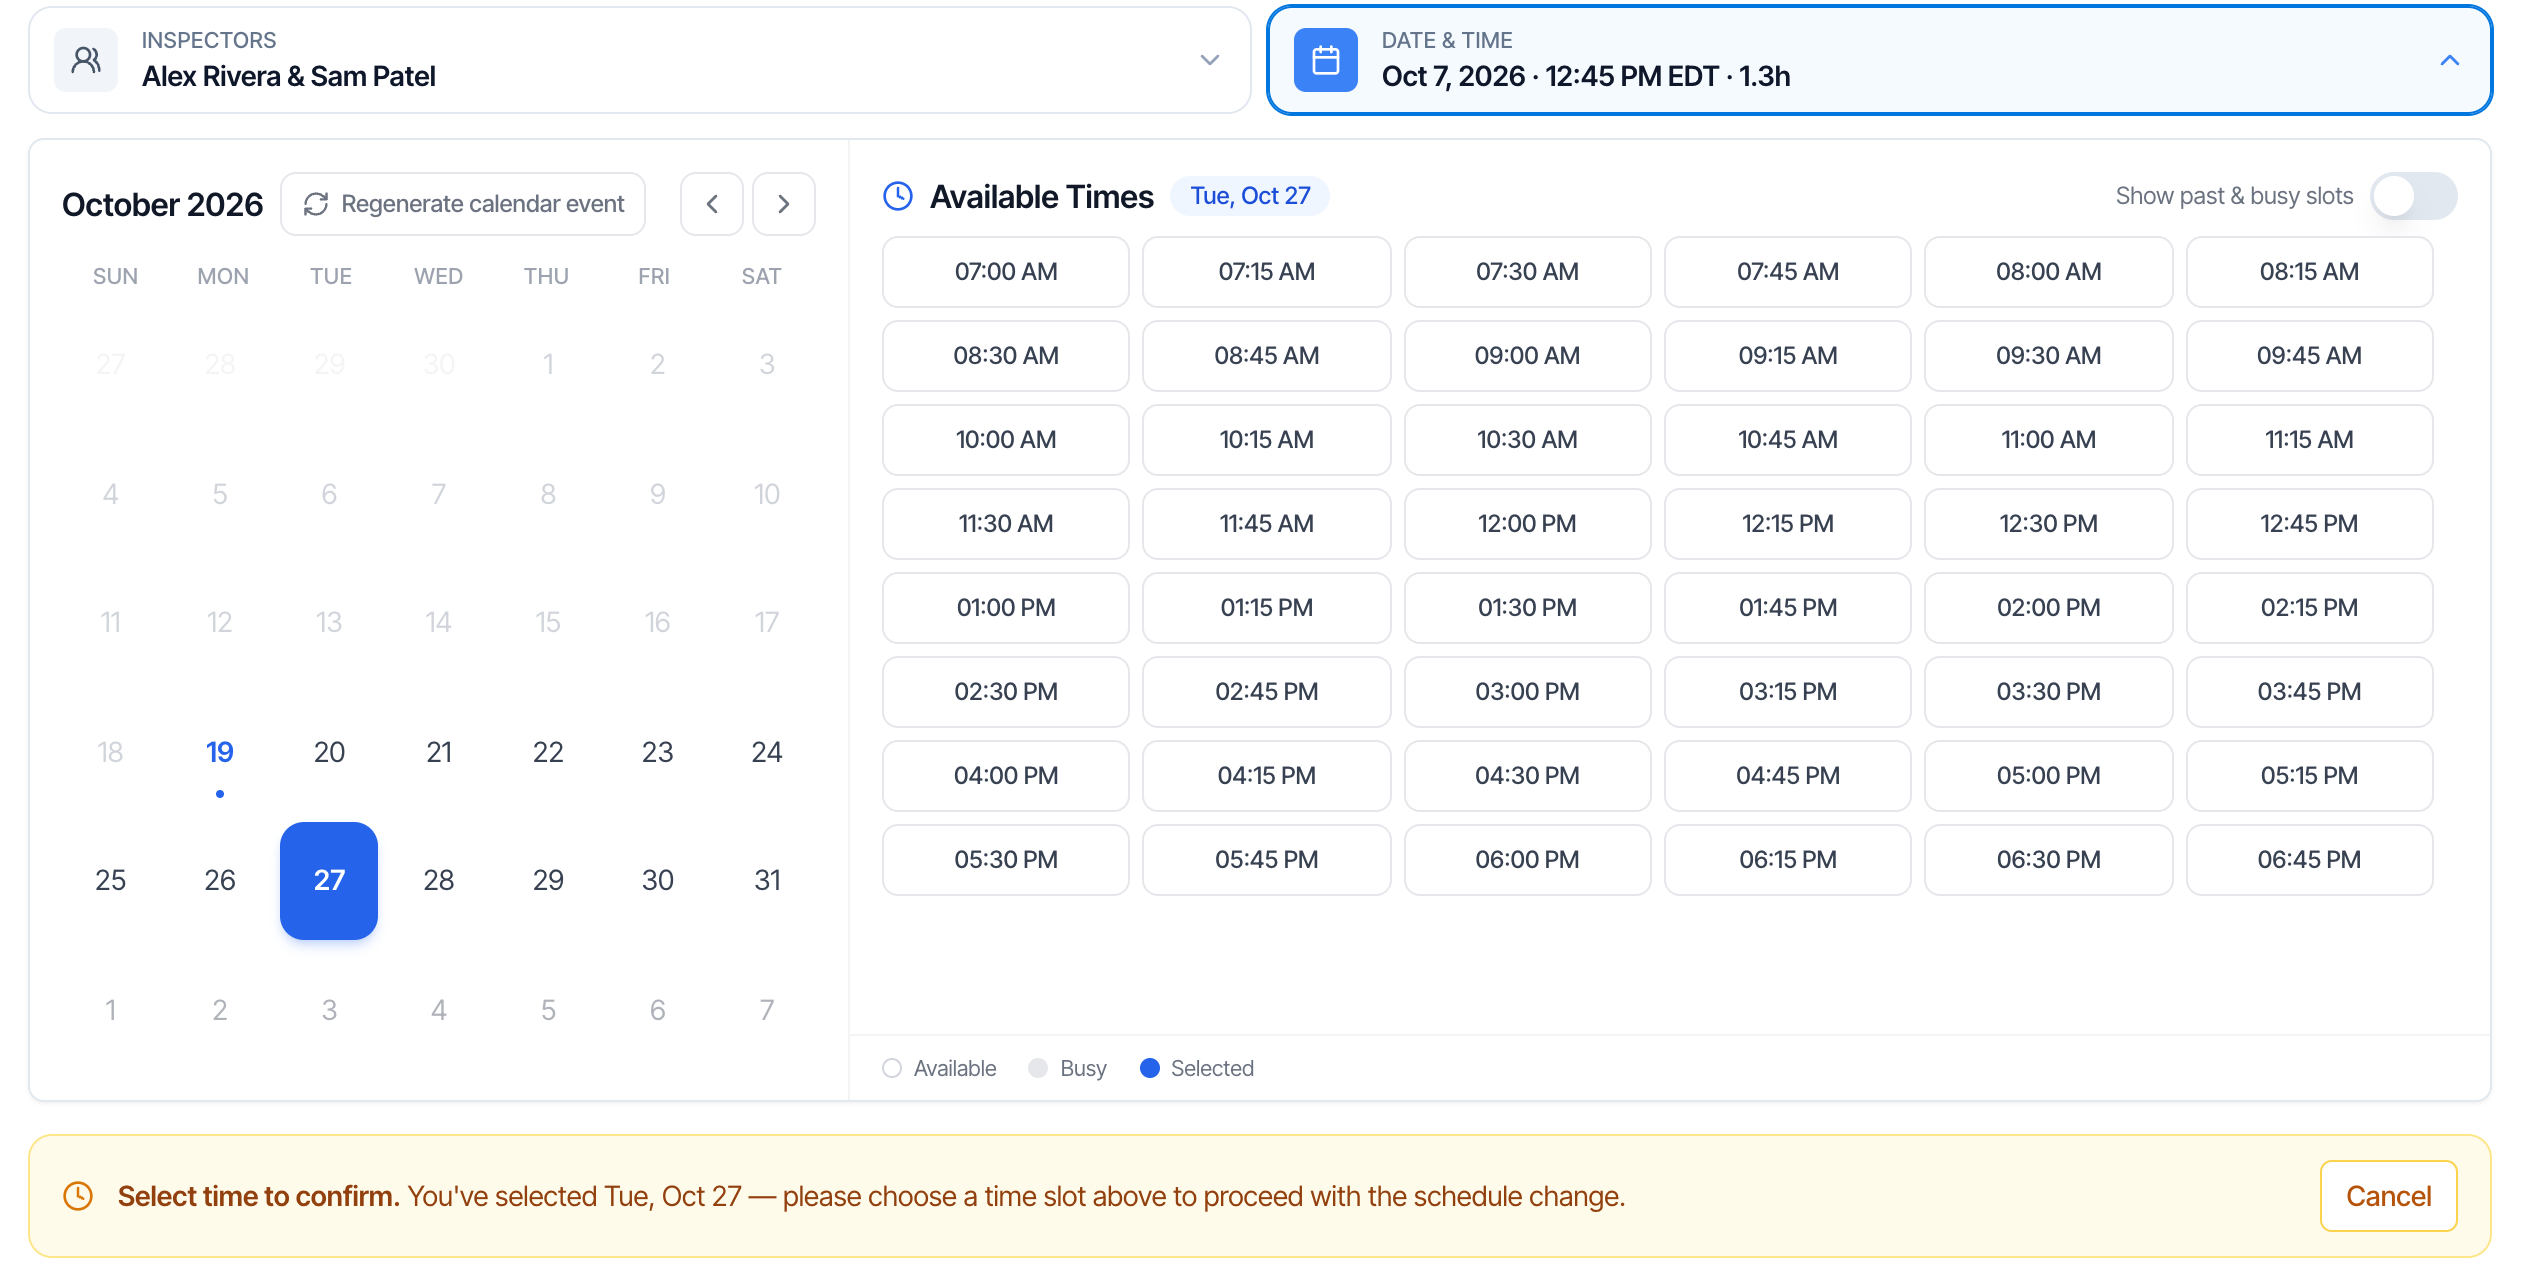This screenshot has width=2528, height=1272.
Task: Click the Selected legend dot
Action: pyautogui.click(x=1150, y=1068)
